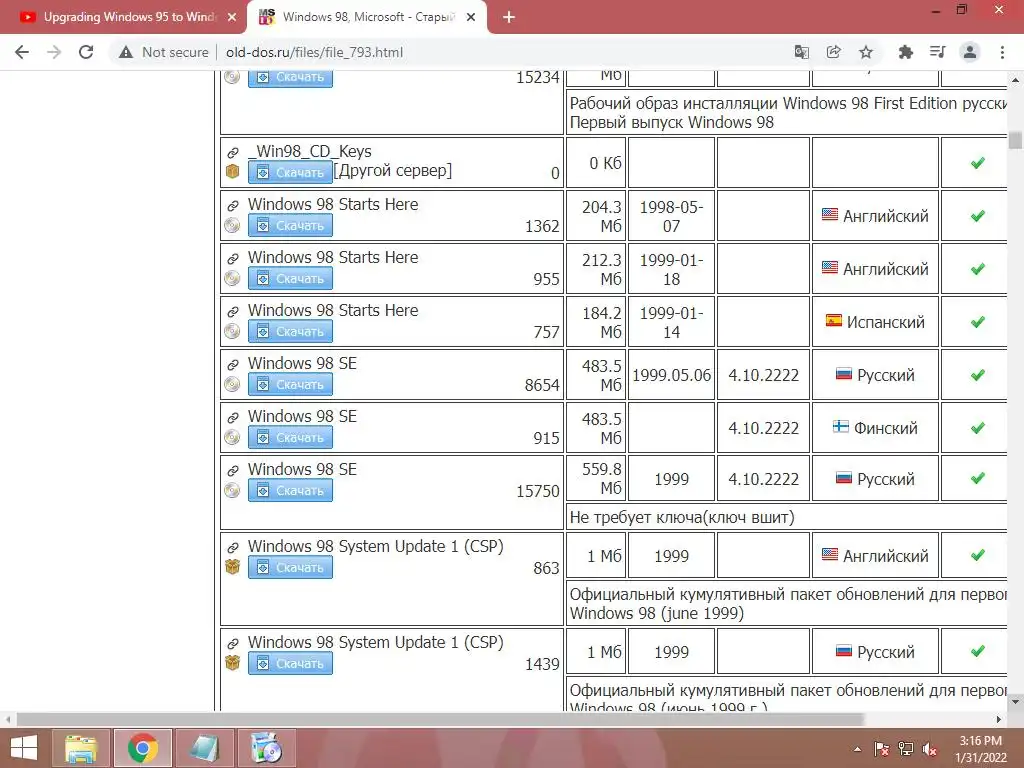Click US flag in 1999-01-18 row
This screenshot has height=768, width=1024.
830,268
